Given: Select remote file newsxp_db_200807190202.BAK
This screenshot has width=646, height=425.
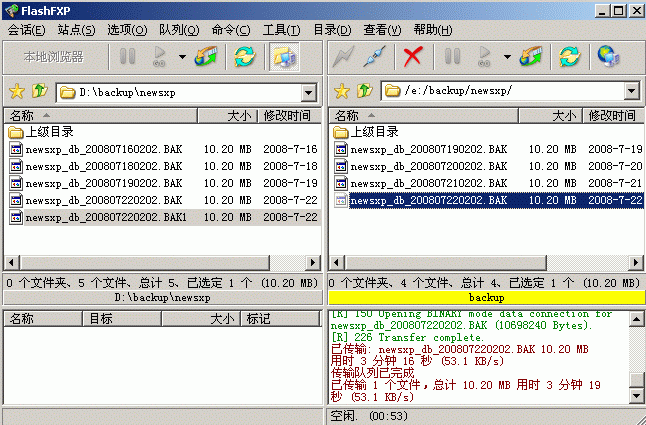Looking at the screenshot, I should pos(488,149).
